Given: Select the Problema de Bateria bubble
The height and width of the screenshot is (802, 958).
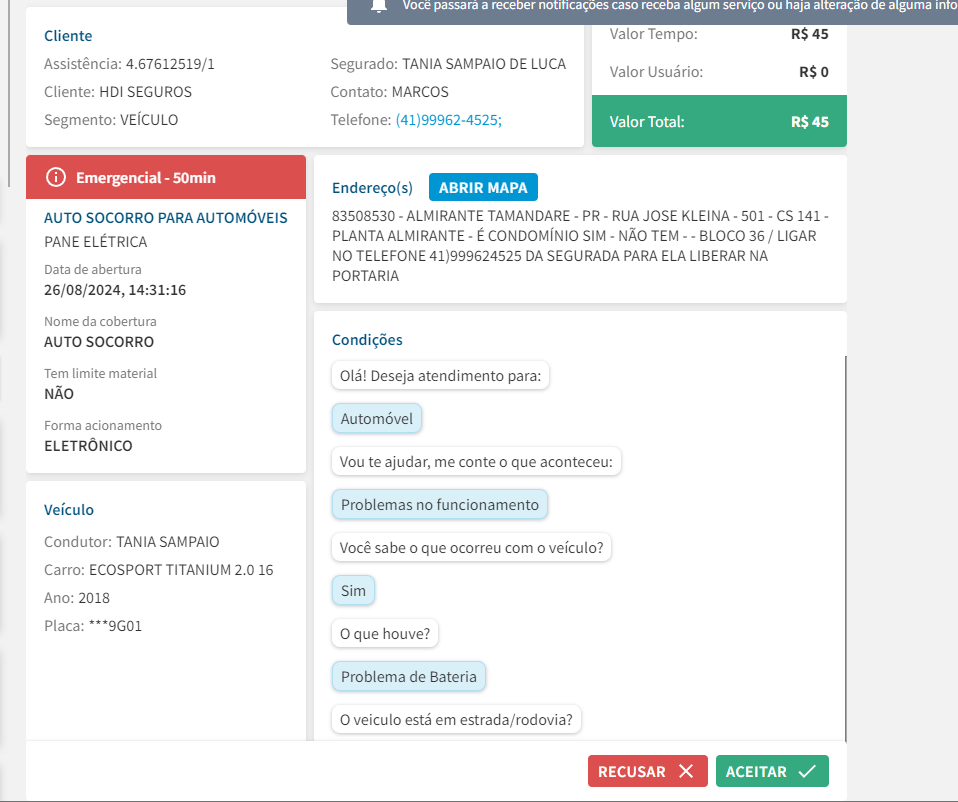Looking at the screenshot, I should coord(409,677).
